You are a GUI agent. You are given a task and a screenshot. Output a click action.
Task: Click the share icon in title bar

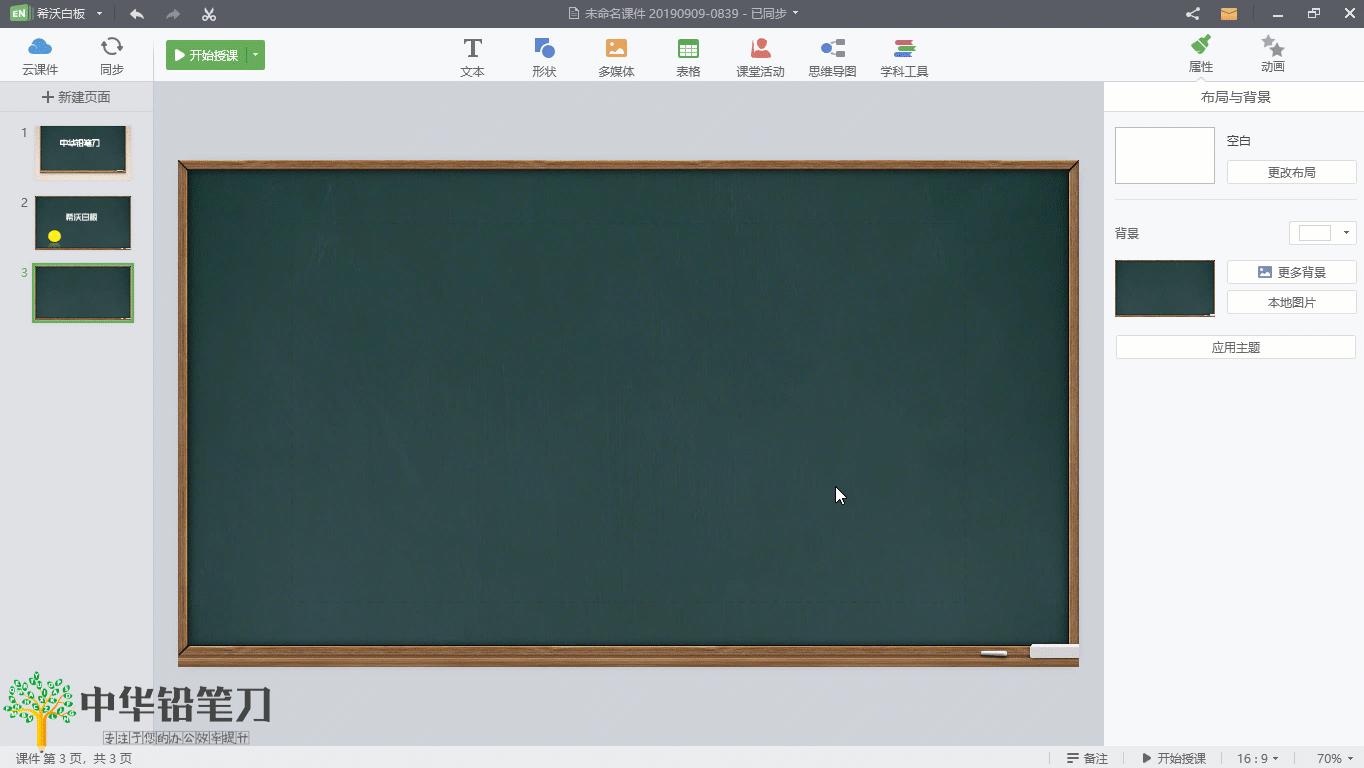point(1192,14)
